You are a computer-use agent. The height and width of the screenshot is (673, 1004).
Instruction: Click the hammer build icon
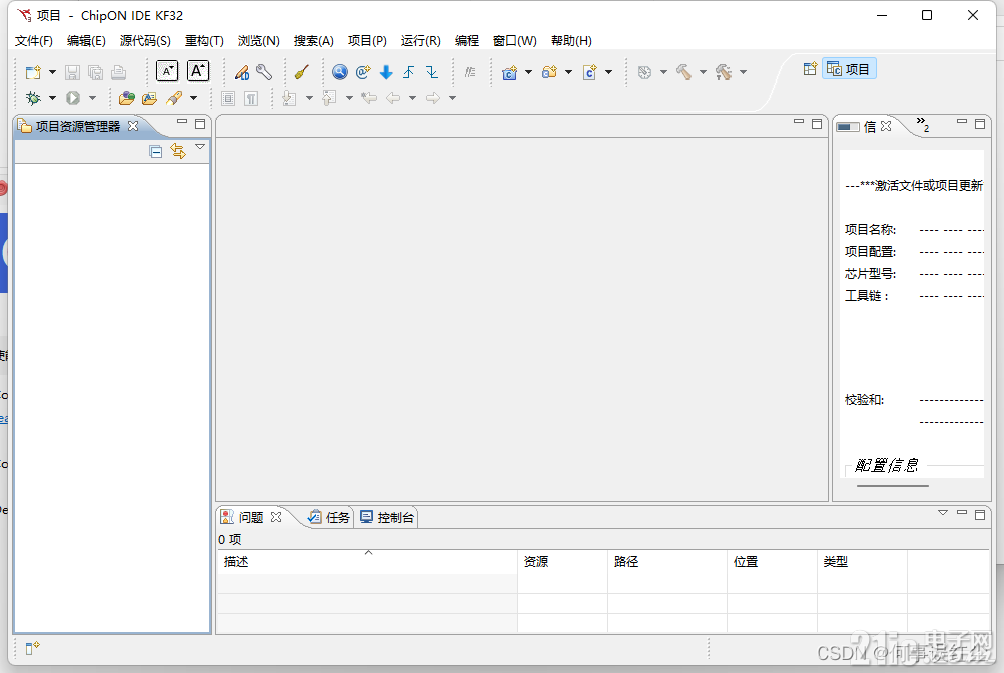click(x=684, y=72)
